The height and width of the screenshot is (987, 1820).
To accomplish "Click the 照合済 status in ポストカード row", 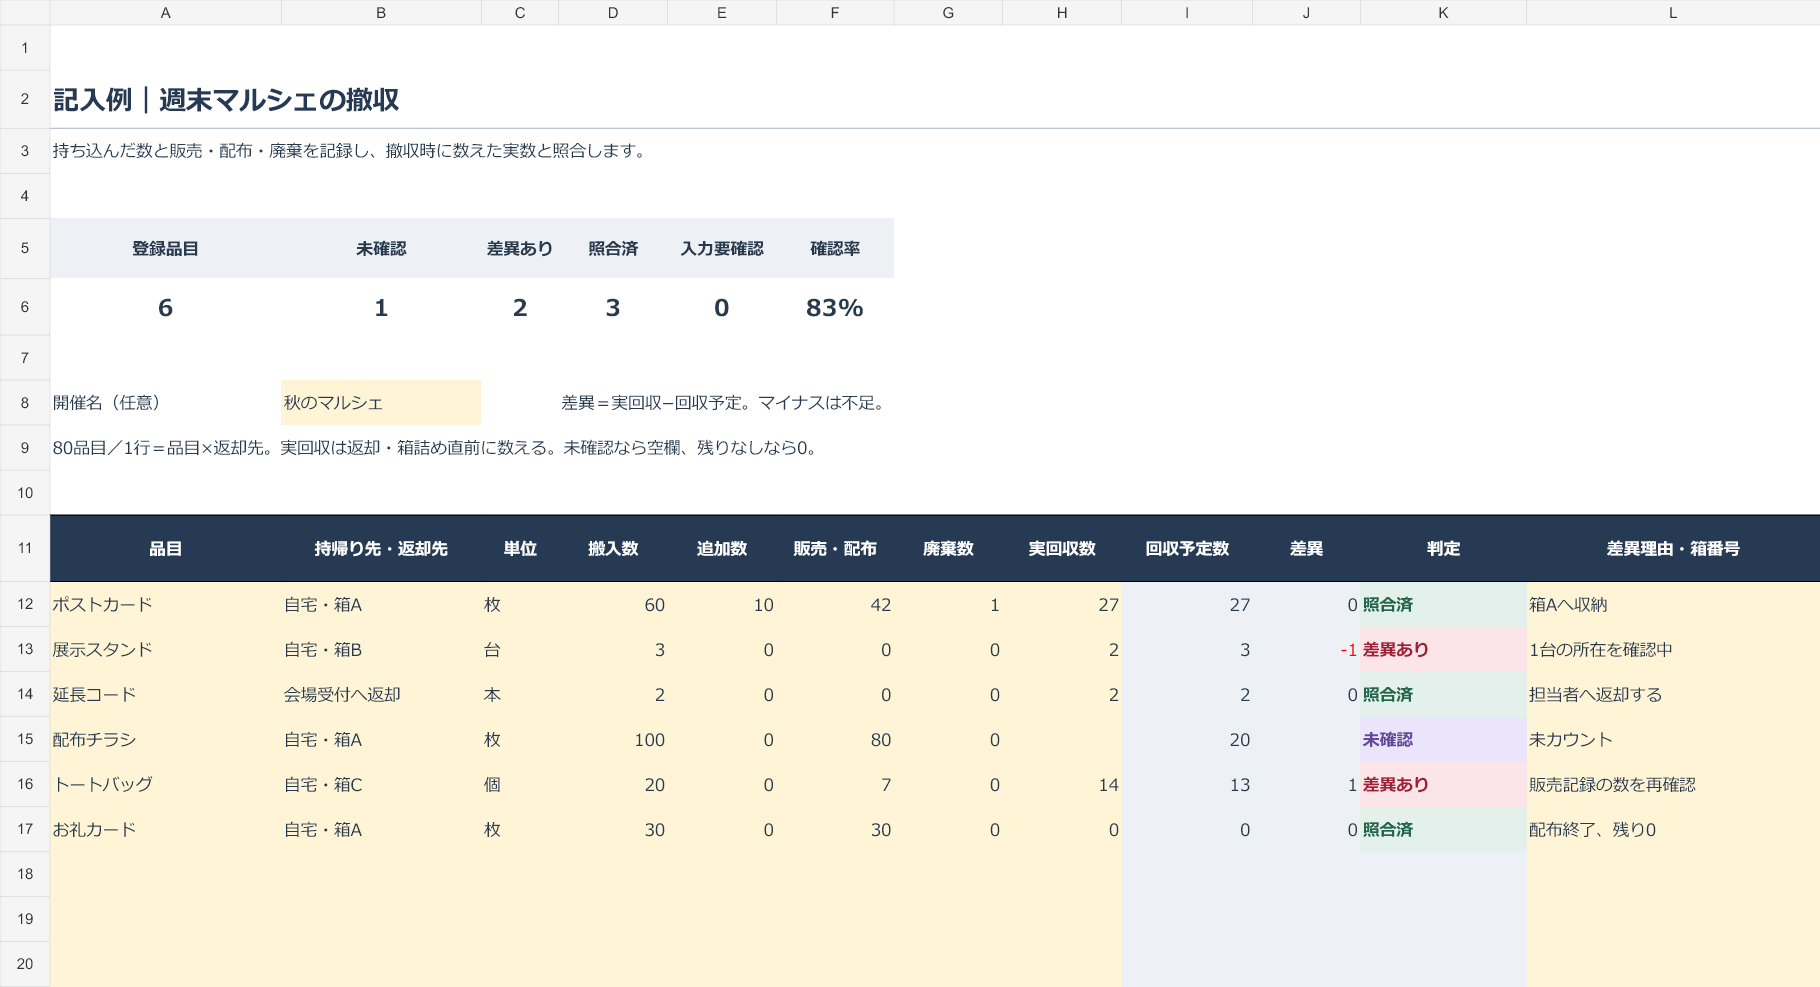I will (x=1443, y=605).
